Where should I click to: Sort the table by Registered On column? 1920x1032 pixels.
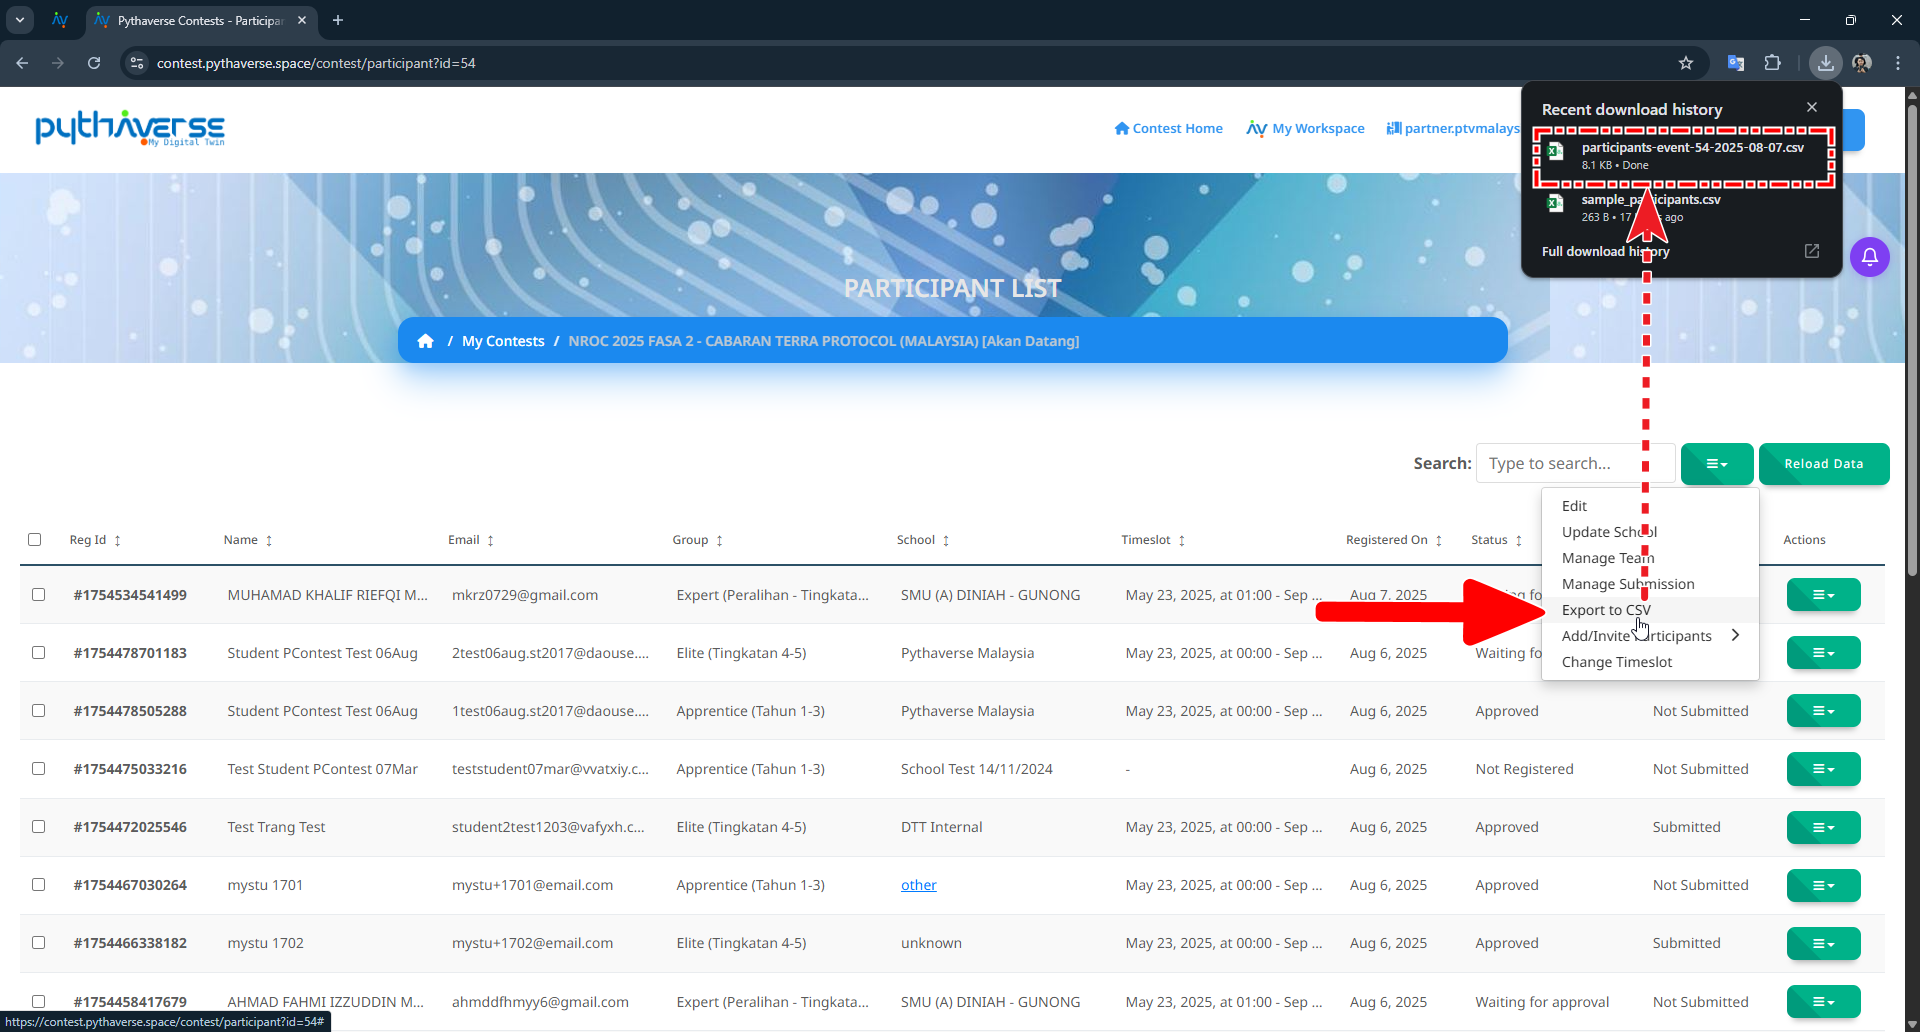[x=1394, y=540]
